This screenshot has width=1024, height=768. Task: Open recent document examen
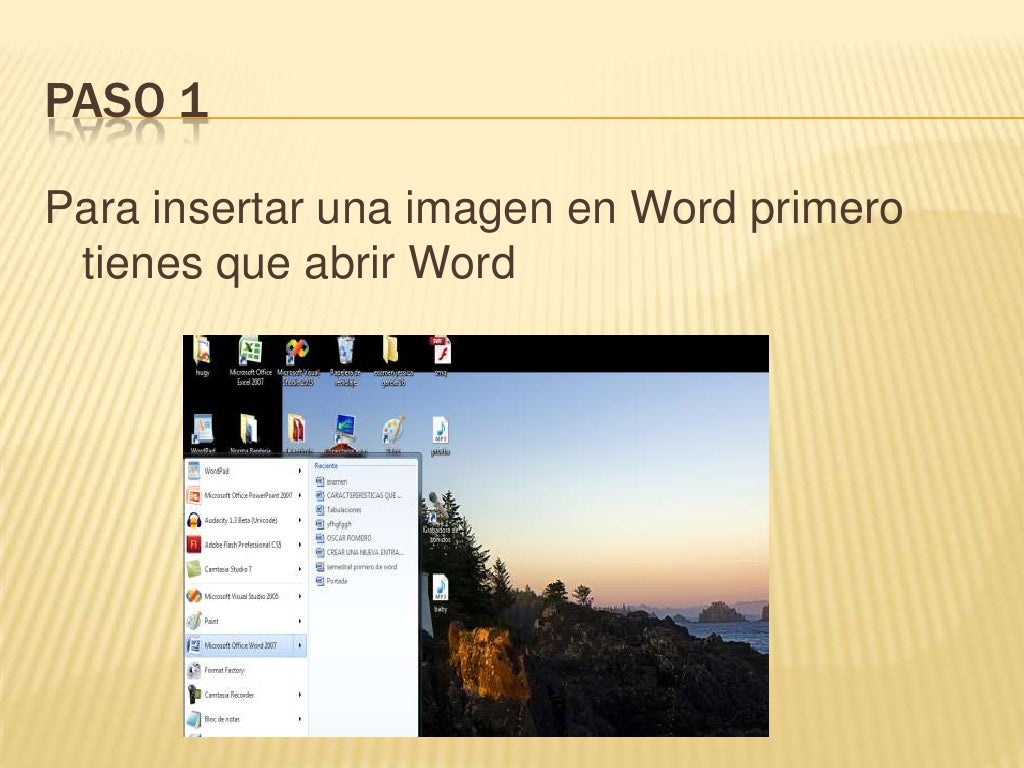point(331,482)
